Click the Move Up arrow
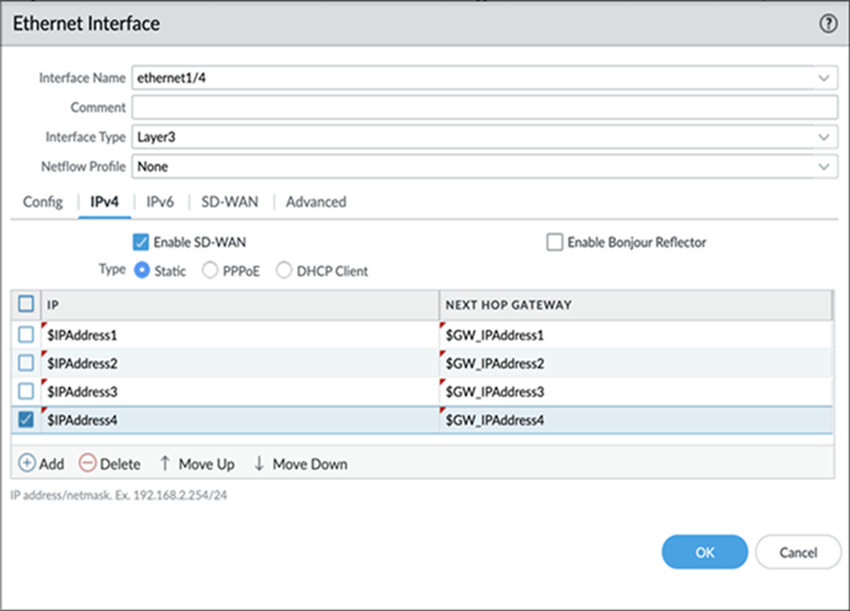Viewport: 850px width, 611px height. (x=165, y=464)
